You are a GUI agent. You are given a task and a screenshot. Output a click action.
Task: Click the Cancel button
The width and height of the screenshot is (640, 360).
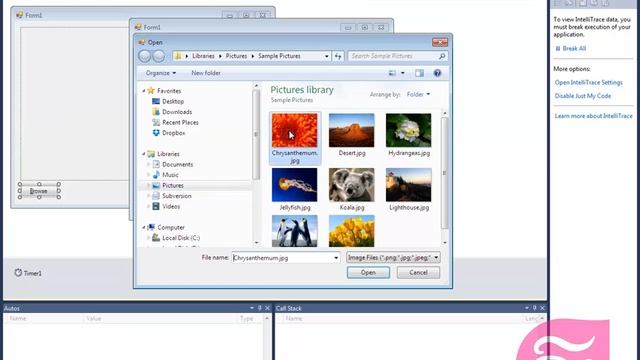(418, 273)
